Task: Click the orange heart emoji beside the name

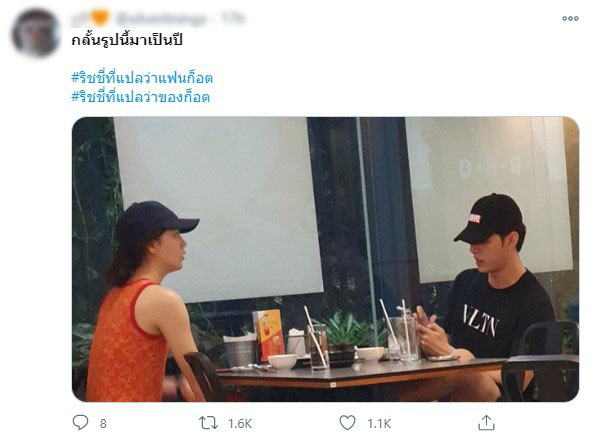Action: pyautogui.click(x=100, y=18)
